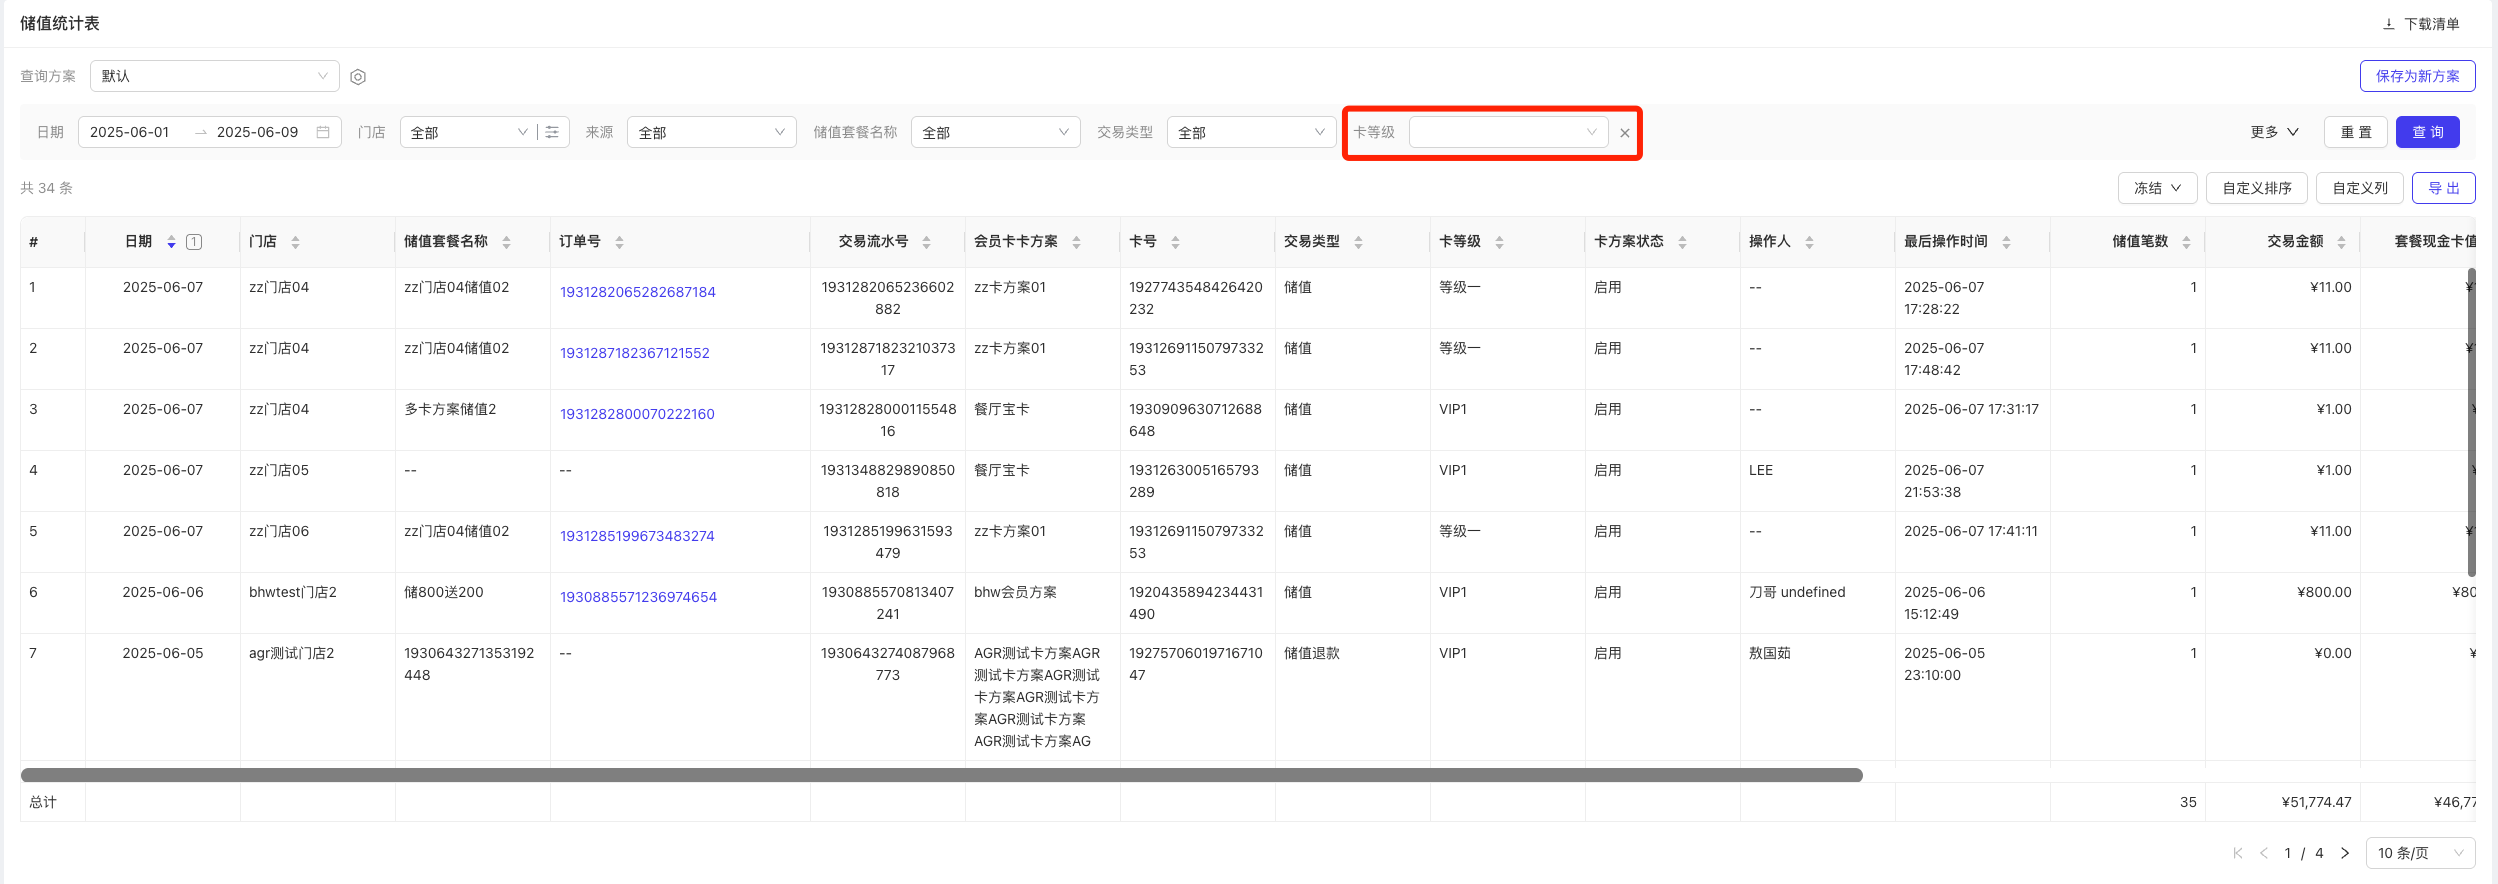Viewport: 2498px width, 884px height.
Task: Click 重置 button
Action: click(x=2356, y=132)
